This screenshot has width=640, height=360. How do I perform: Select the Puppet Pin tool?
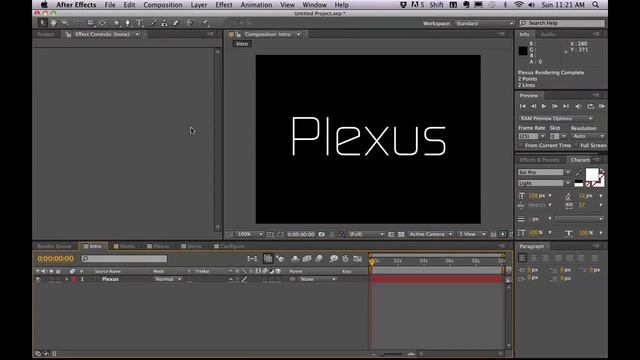[205, 23]
